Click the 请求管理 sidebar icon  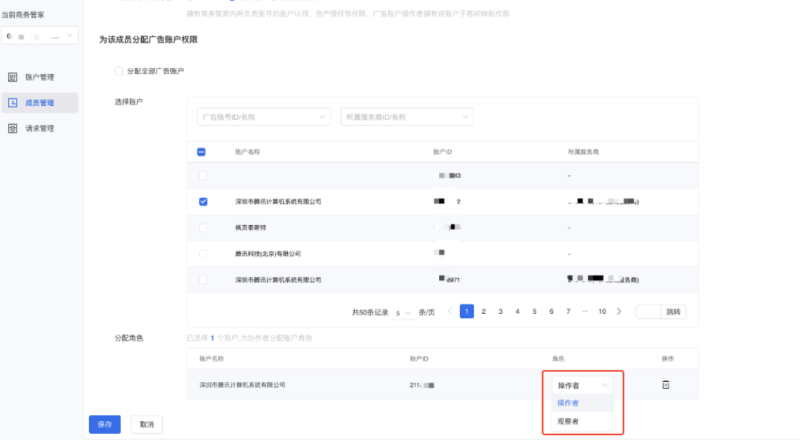13,128
